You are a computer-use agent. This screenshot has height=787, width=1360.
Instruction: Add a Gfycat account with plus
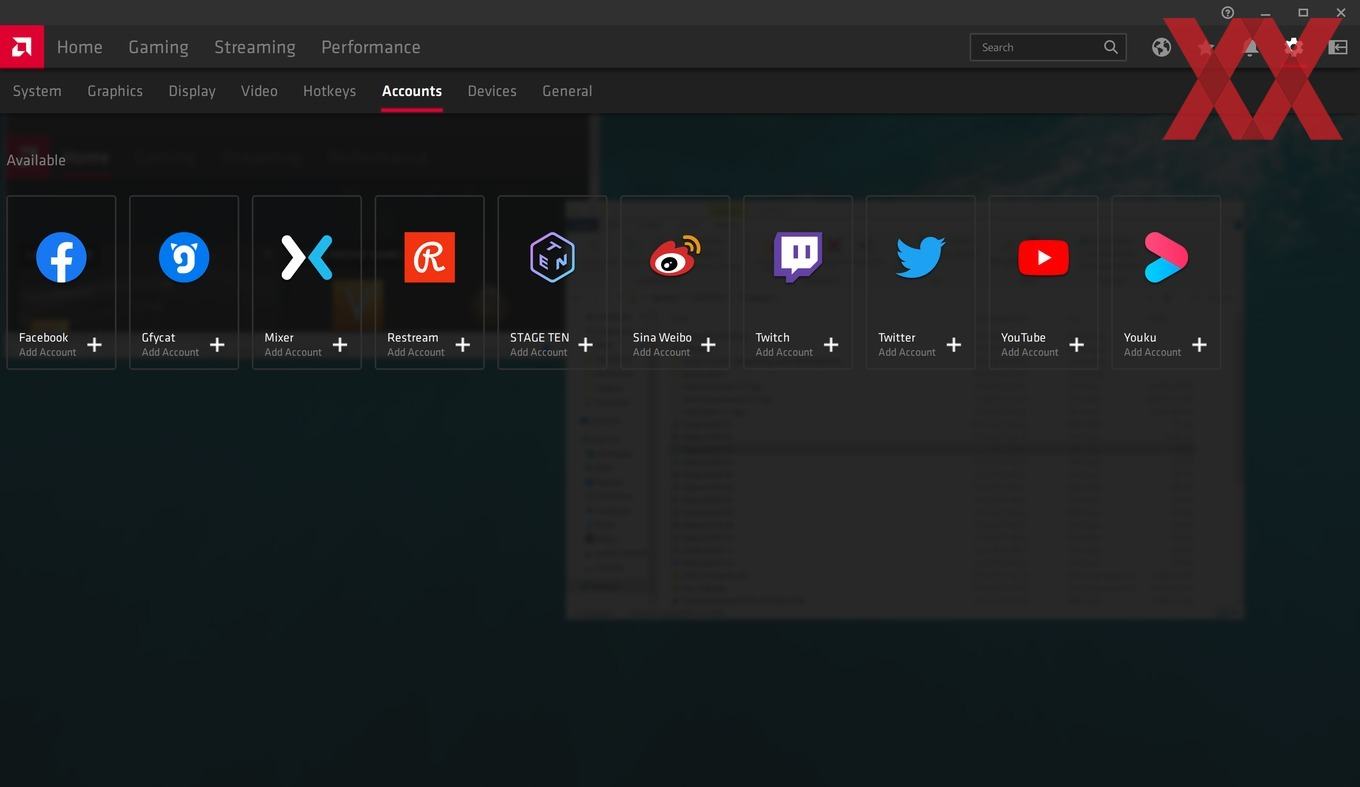coord(217,345)
